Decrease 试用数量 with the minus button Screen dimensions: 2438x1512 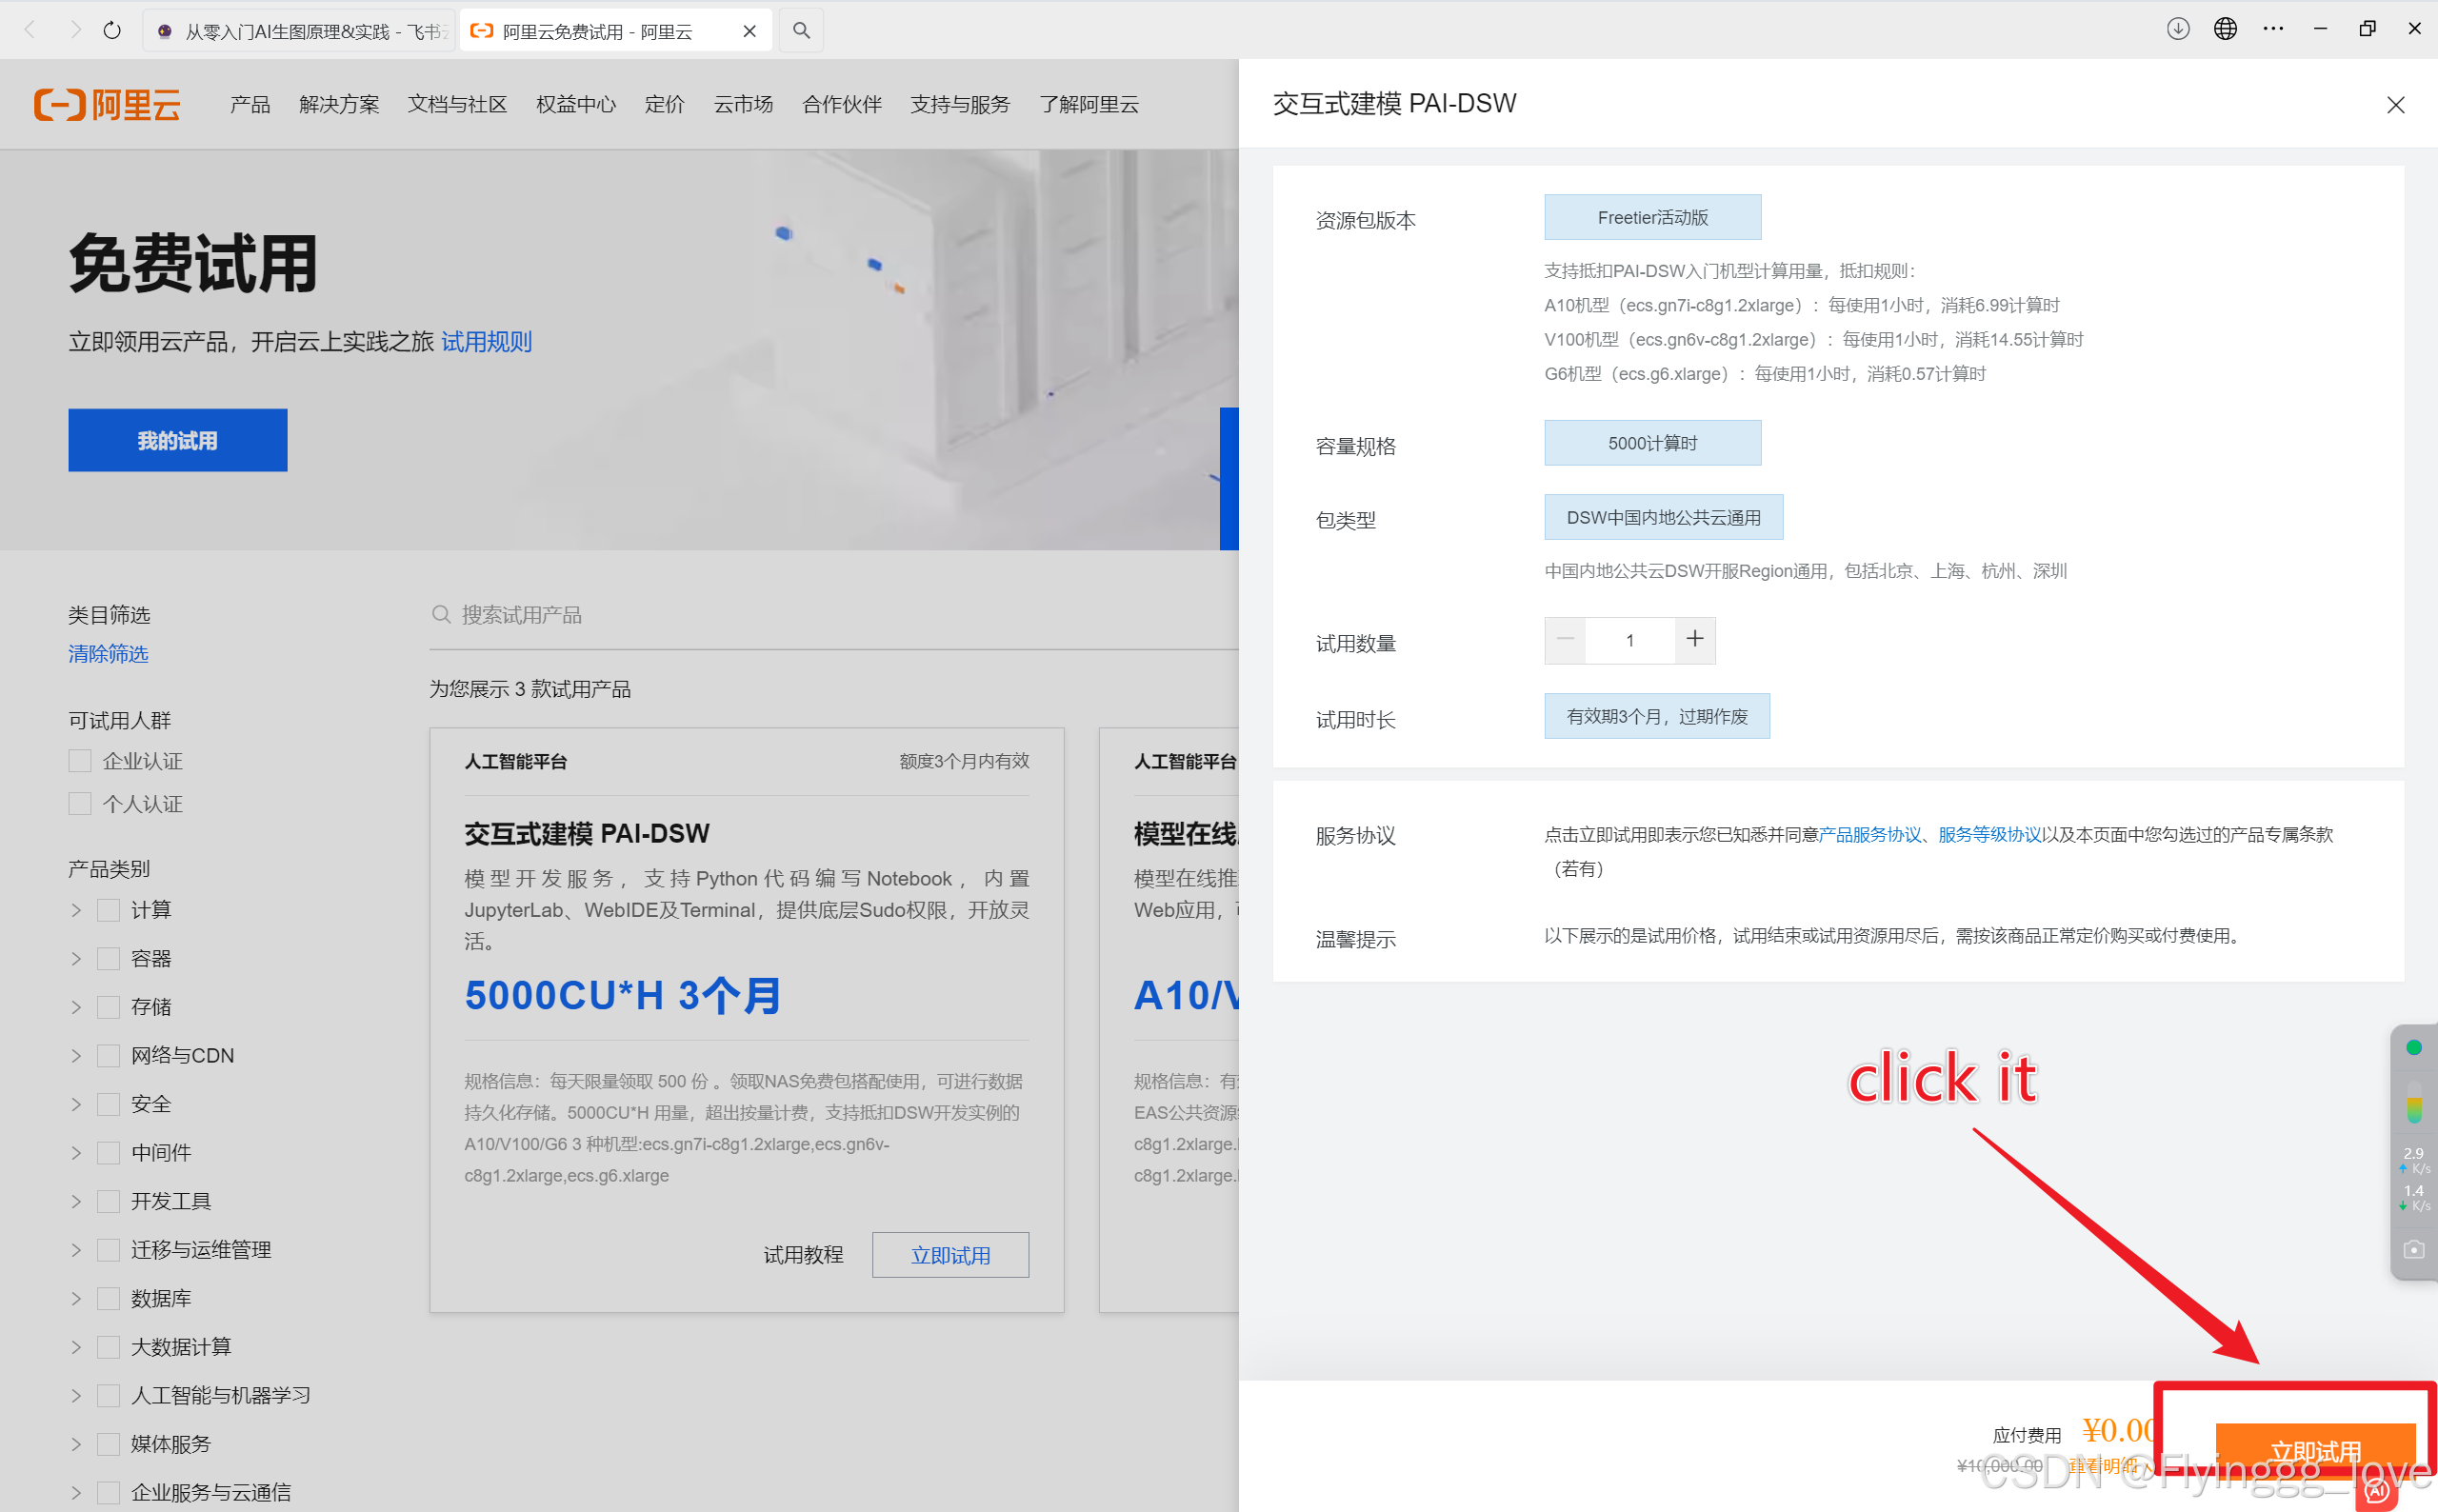pyautogui.click(x=1565, y=639)
